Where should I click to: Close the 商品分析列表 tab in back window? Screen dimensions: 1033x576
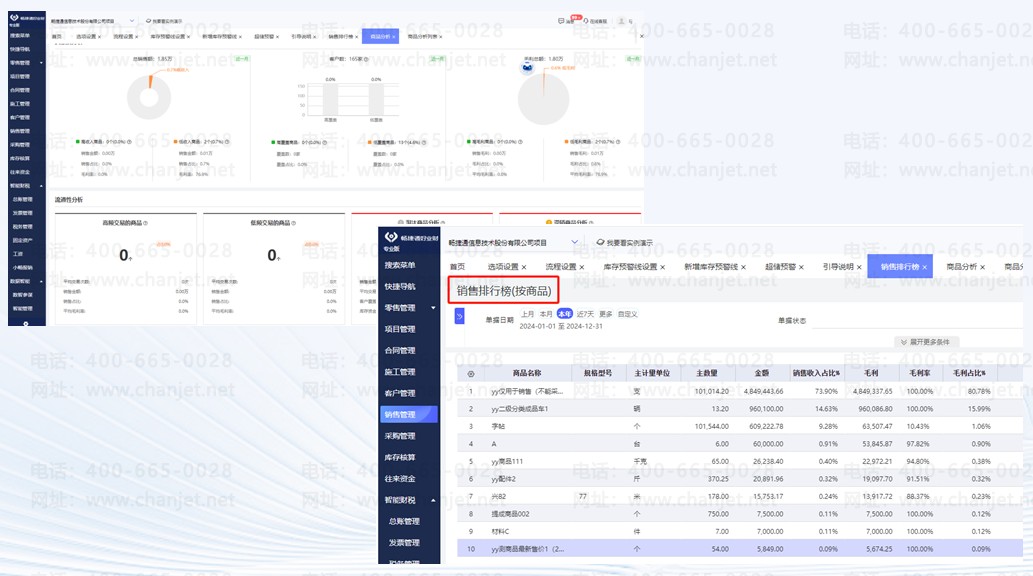tap(440, 37)
